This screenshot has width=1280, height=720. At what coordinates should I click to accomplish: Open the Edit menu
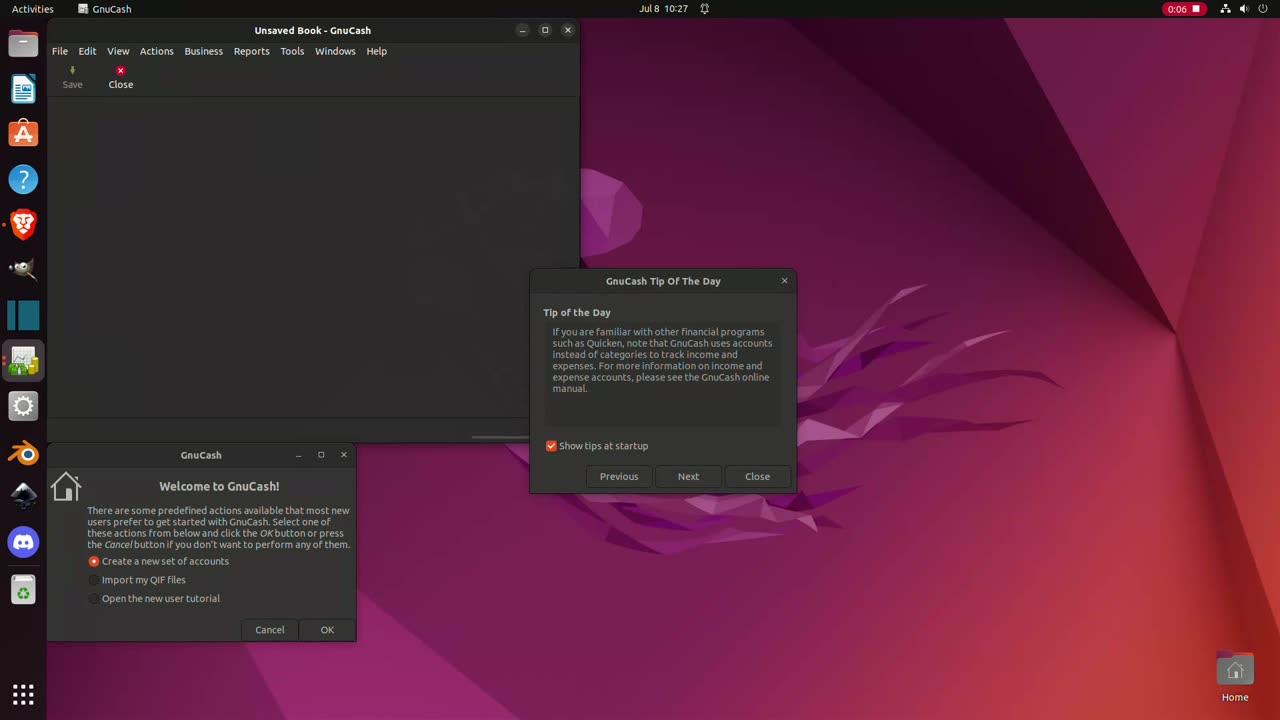point(88,51)
